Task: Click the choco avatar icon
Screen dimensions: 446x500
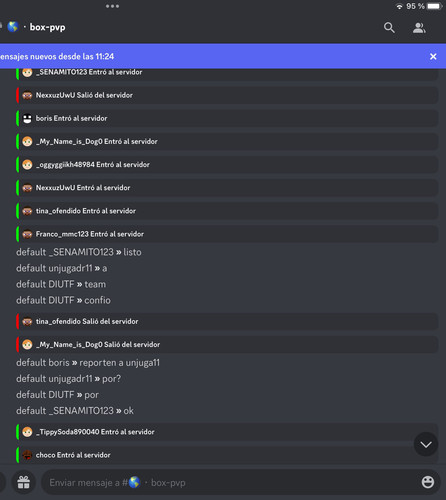Action: tap(27, 455)
